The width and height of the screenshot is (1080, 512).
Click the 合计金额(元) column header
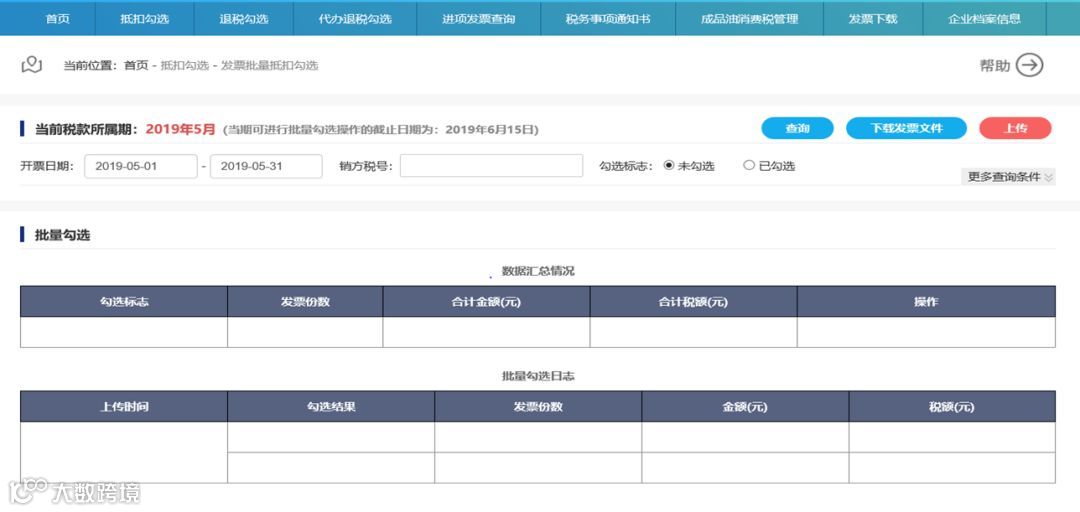pos(486,302)
